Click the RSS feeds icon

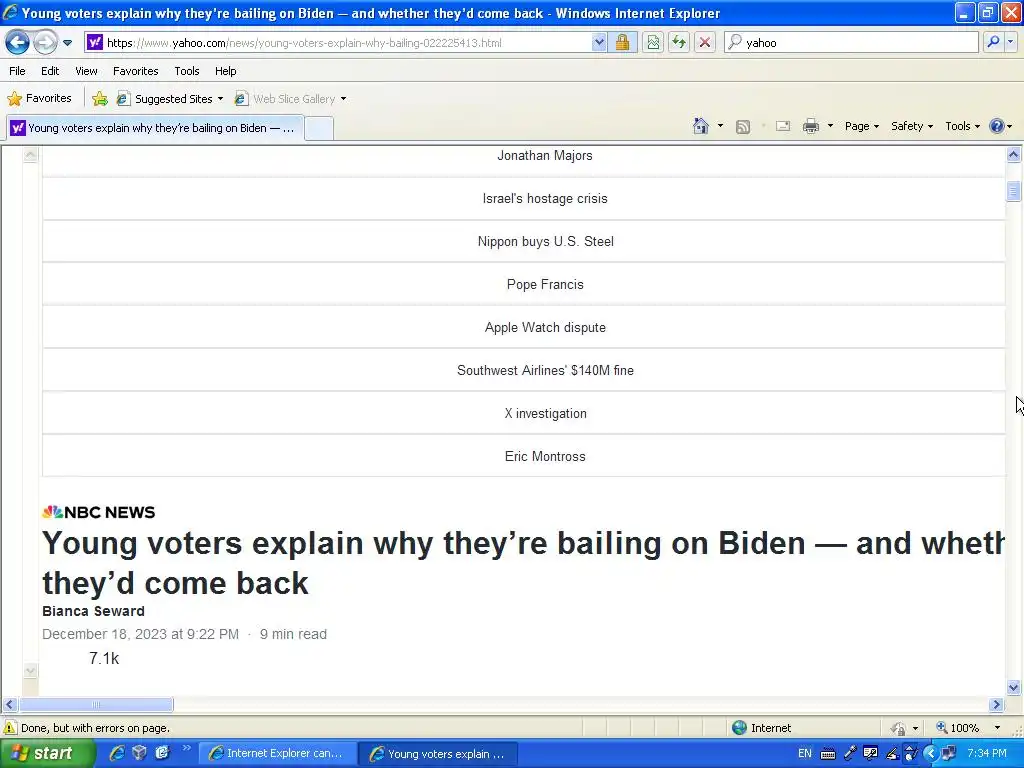pyautogui.click(x=743, y=127)
